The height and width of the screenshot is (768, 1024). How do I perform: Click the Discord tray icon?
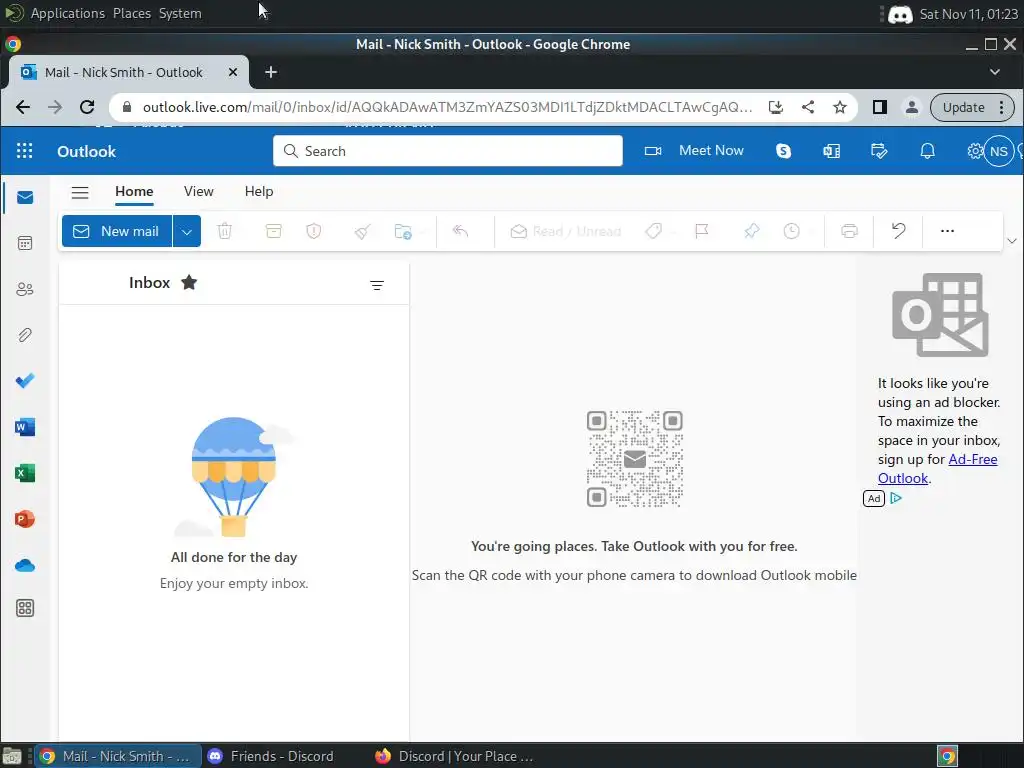pos(900,14)
